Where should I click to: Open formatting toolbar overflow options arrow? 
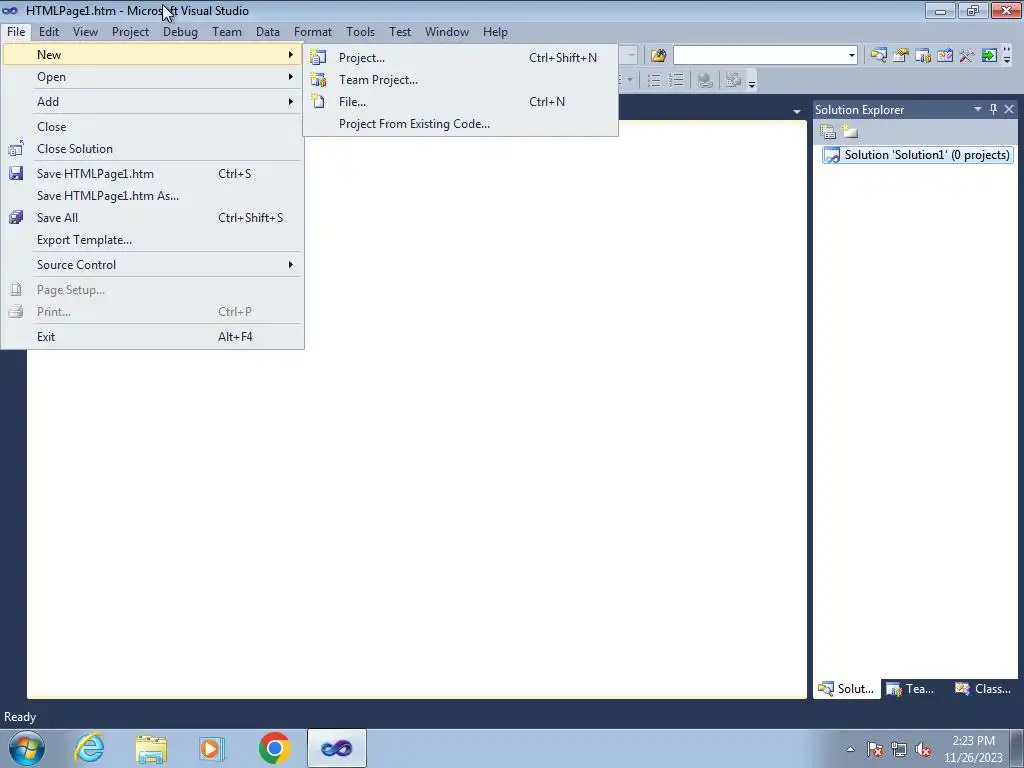(752, 82)
